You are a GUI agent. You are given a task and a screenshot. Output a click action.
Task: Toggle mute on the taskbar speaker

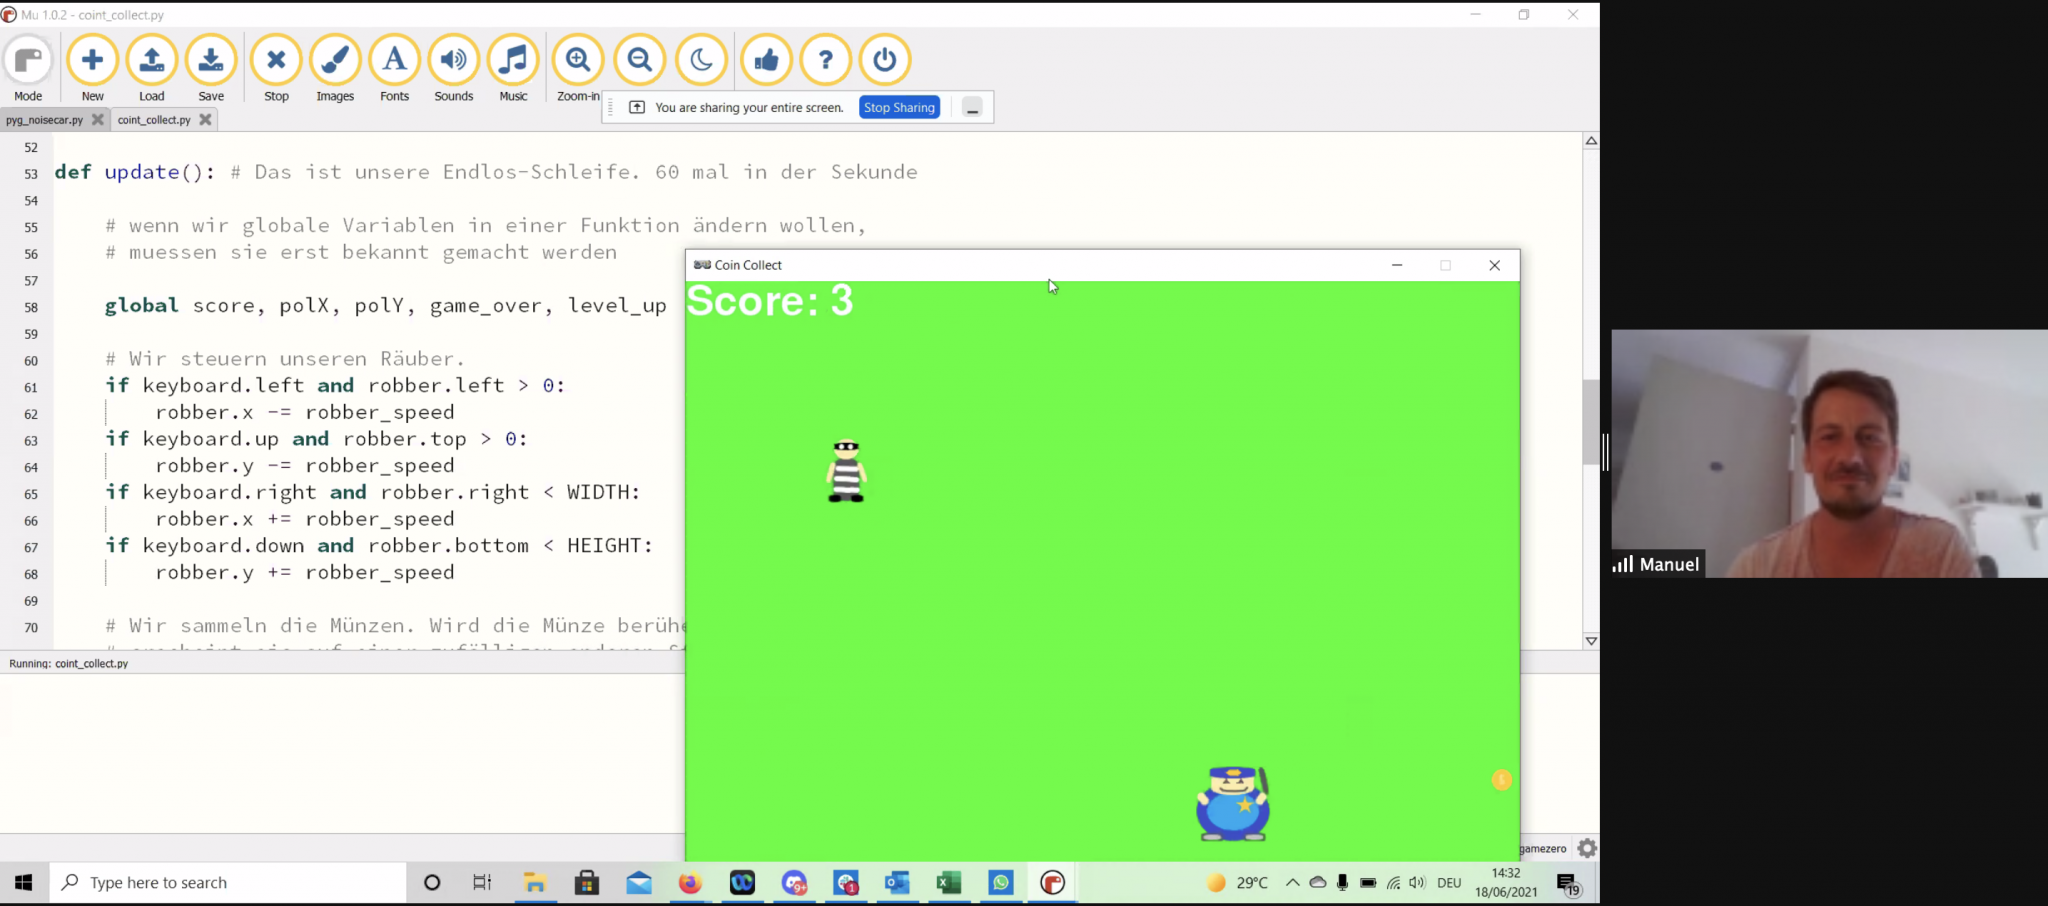1416,882
